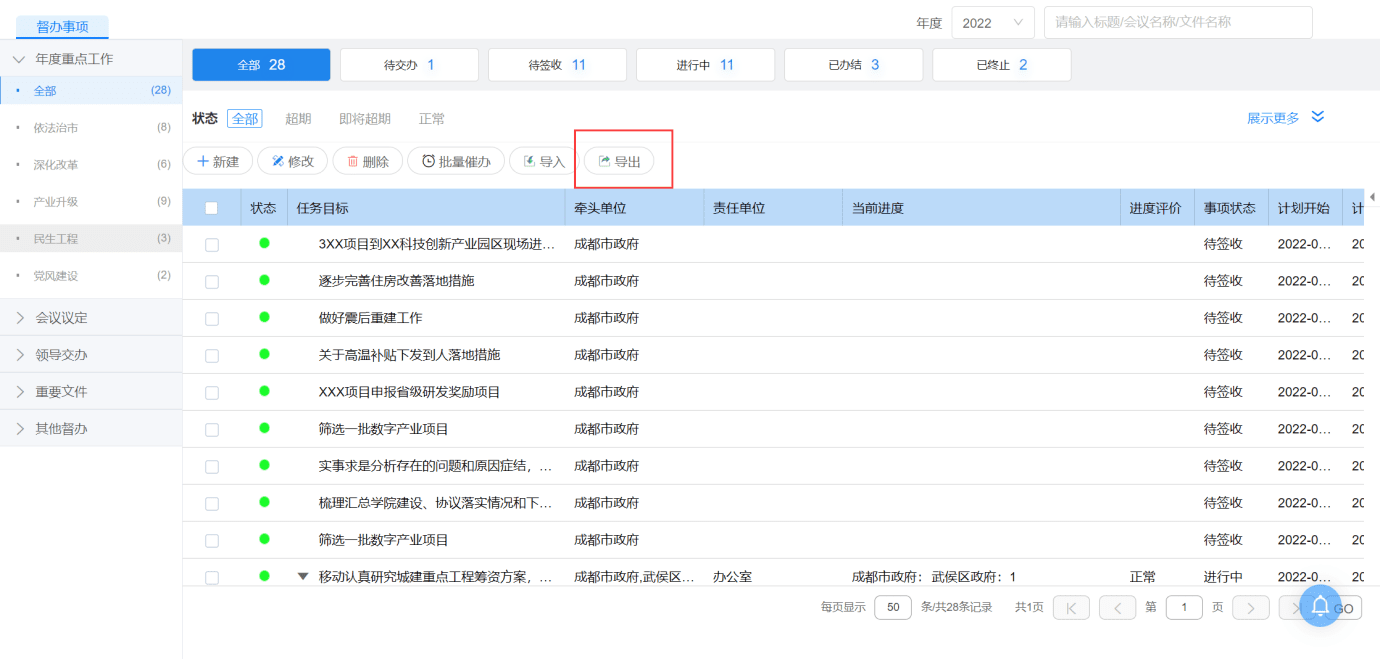Collapse right panel with small arrow

tap(1372, 196)
